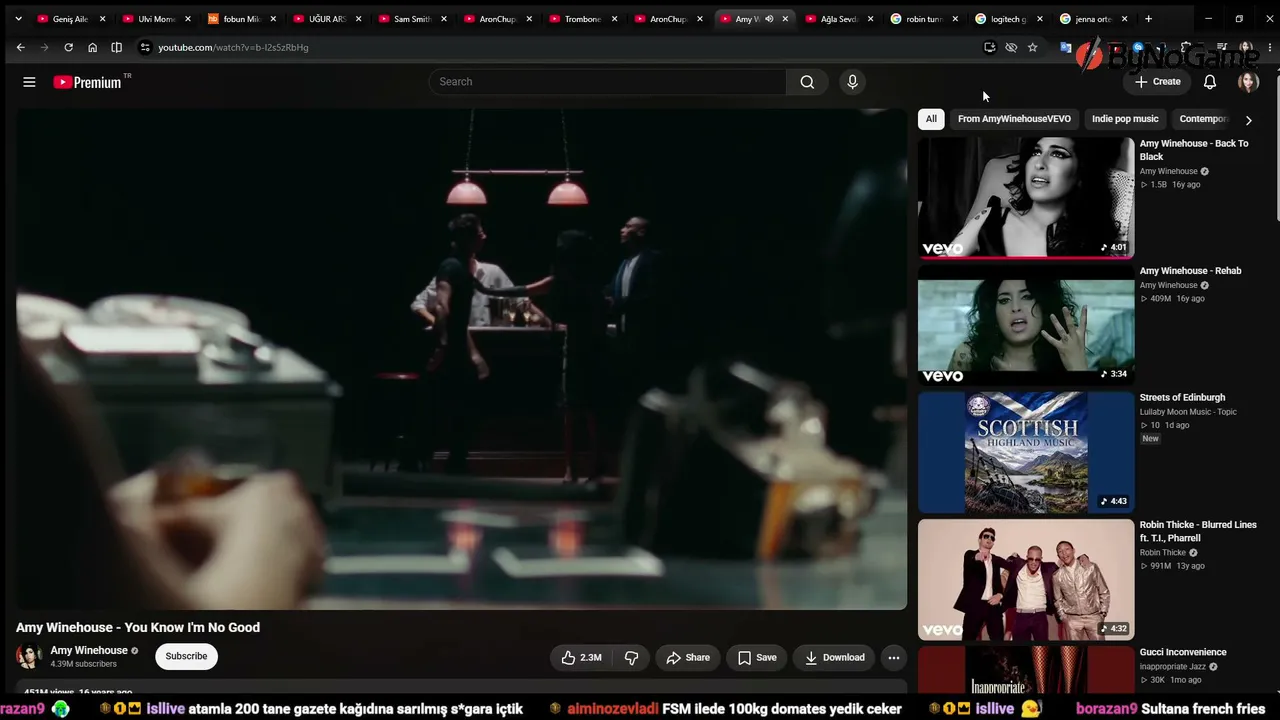Play the Scottish Highland Music thumbnail
This screenshot has width=1280, height=720.
tap(1026, 452)
